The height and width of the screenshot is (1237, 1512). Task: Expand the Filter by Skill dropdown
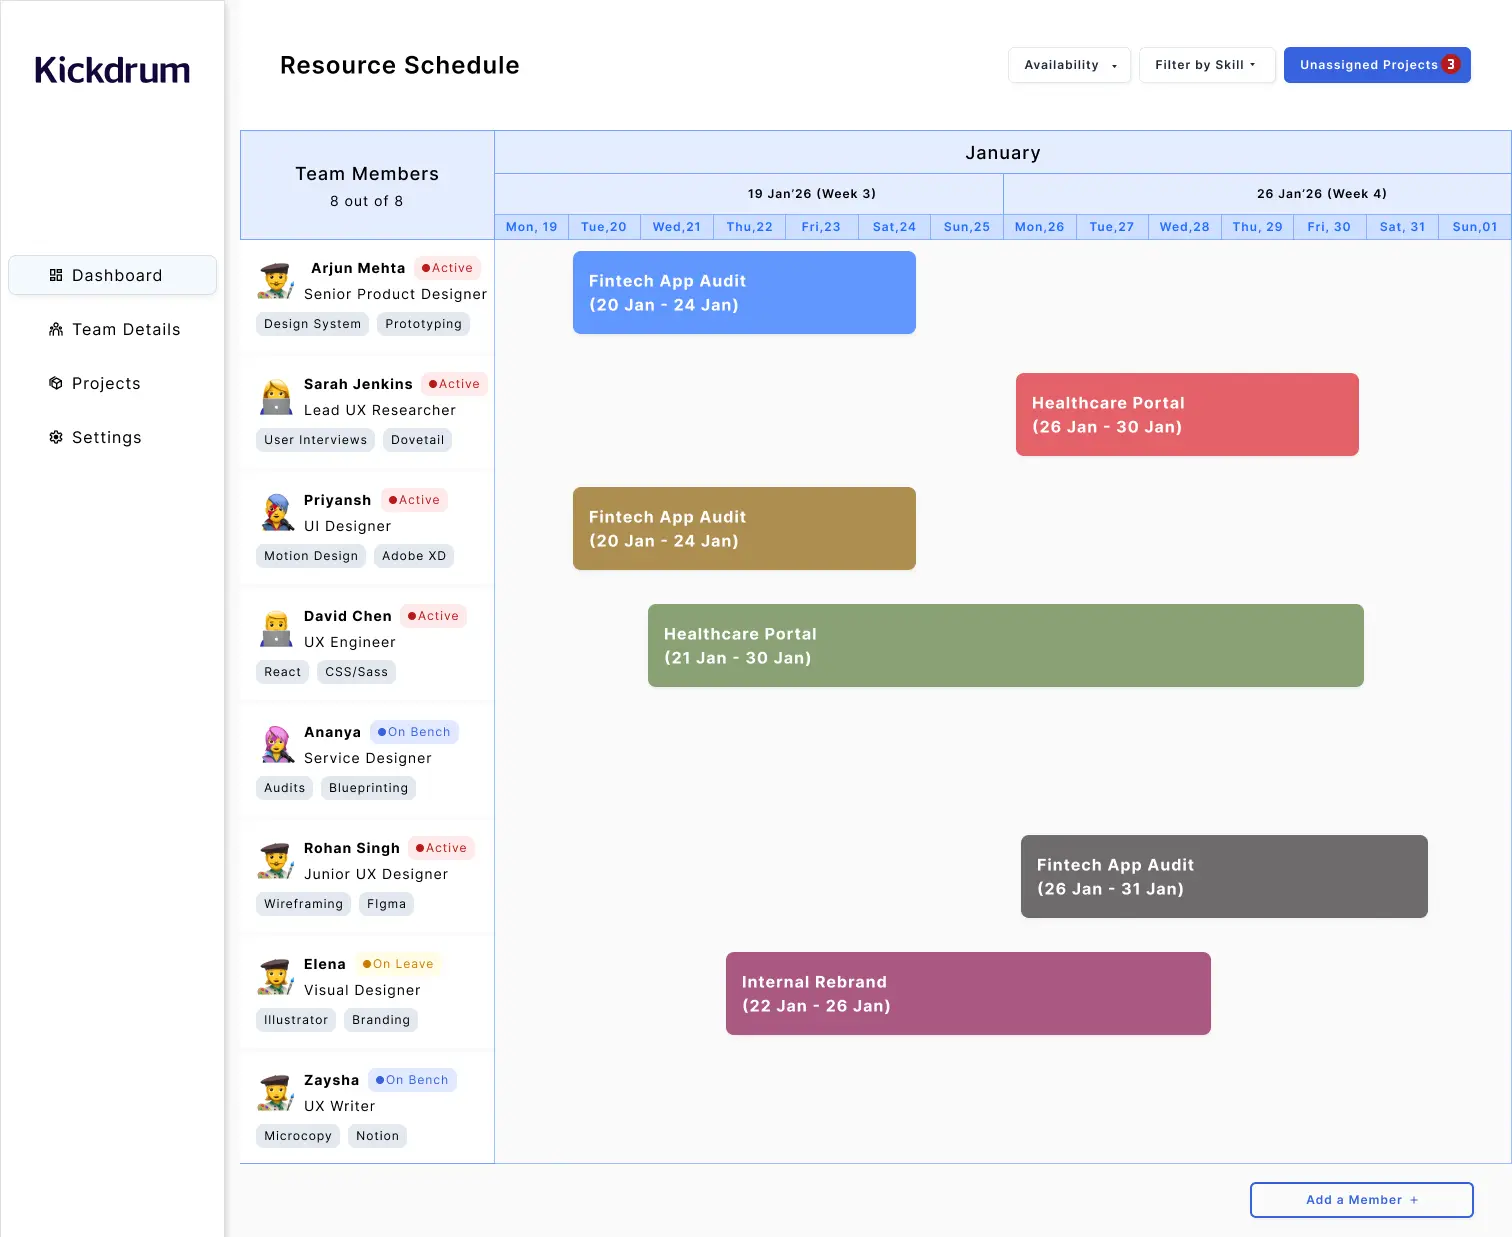[1207, 64]
